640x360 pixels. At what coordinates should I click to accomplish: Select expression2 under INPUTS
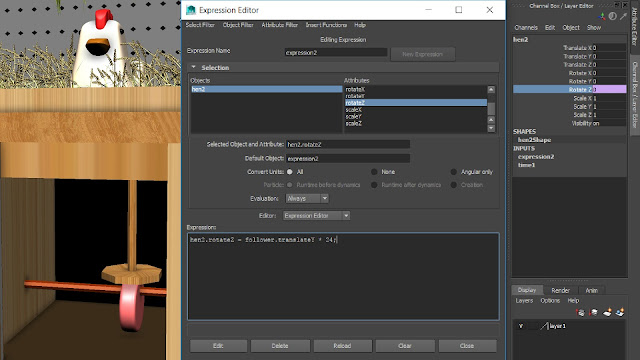click(x=536, y=157)
